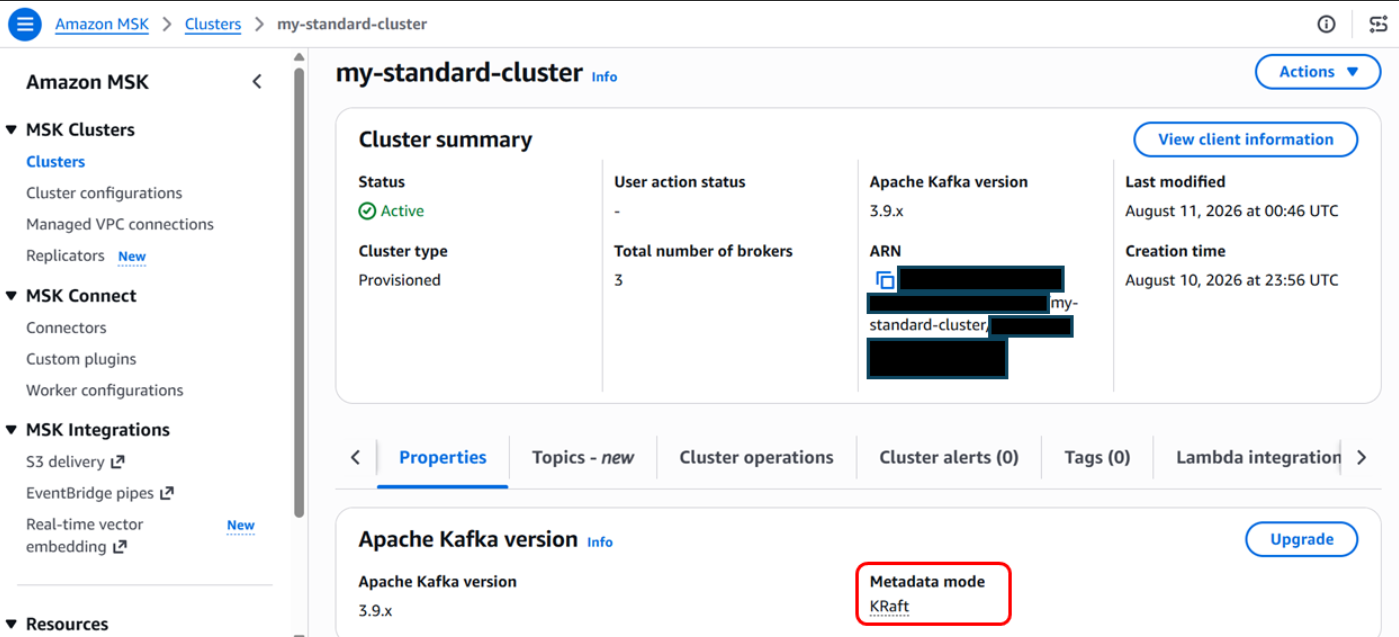The height and width of the screenshot is (637, 1399).
Task: Open the settings sliders icon at top right
Action: [1378, 24]
